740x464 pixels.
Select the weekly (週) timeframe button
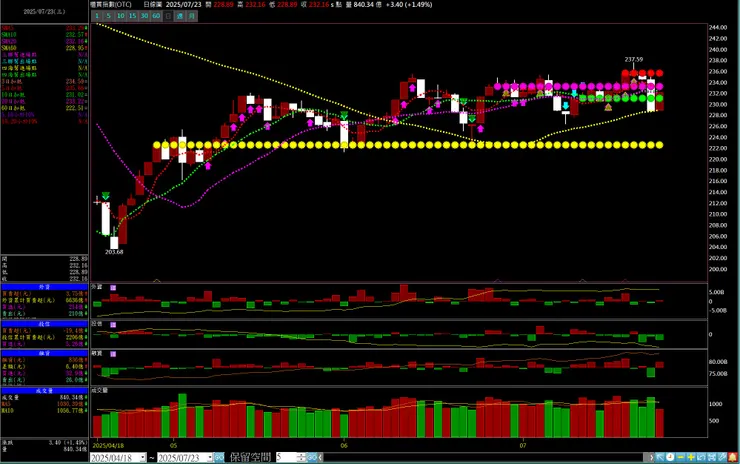click(180, 16)
